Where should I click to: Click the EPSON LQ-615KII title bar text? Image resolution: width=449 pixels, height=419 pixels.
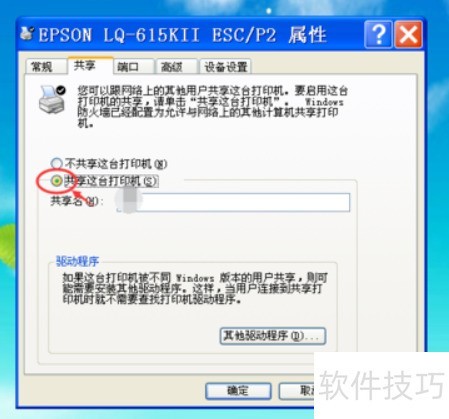[182, 35]
